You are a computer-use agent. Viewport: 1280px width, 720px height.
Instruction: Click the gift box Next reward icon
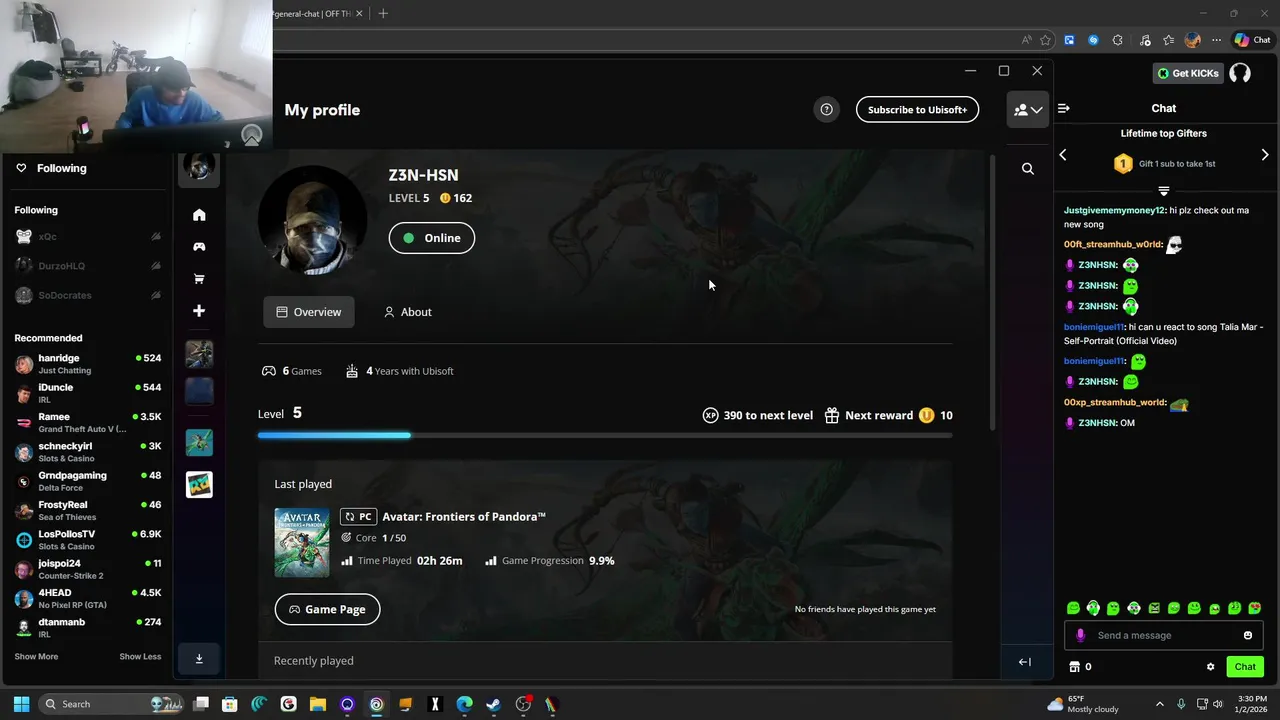832,415
